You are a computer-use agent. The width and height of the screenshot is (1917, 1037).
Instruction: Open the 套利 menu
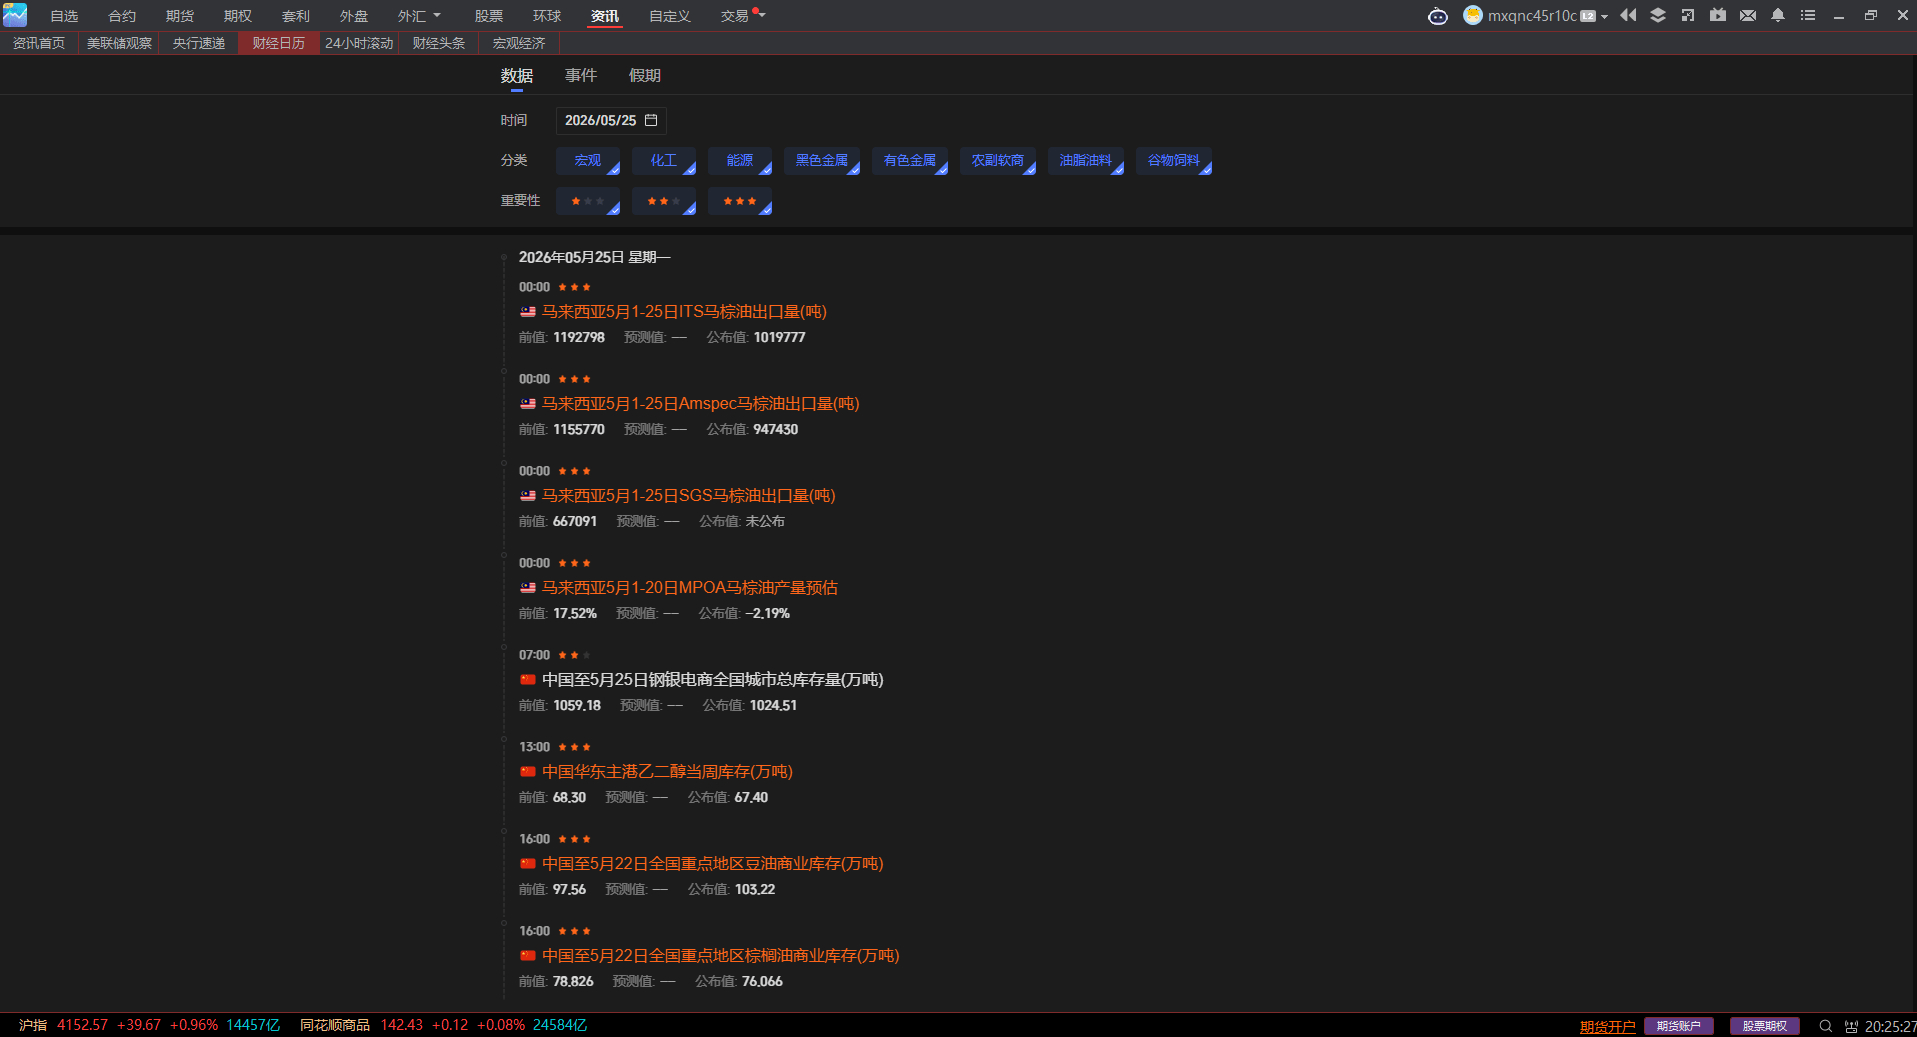(x=296, y=16)
